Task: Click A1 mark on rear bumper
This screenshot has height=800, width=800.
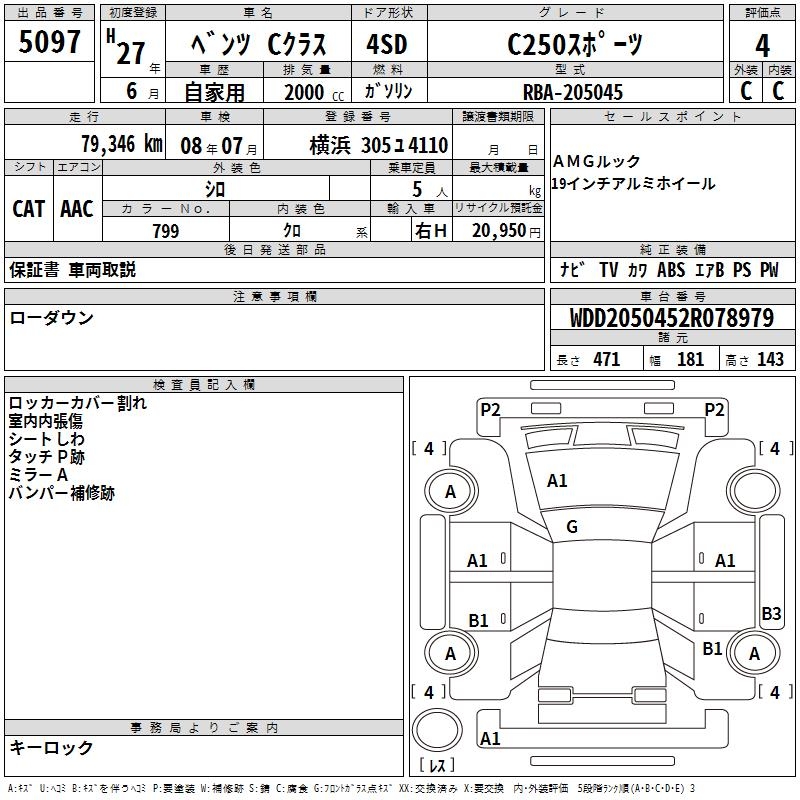Action: (490, 738)
